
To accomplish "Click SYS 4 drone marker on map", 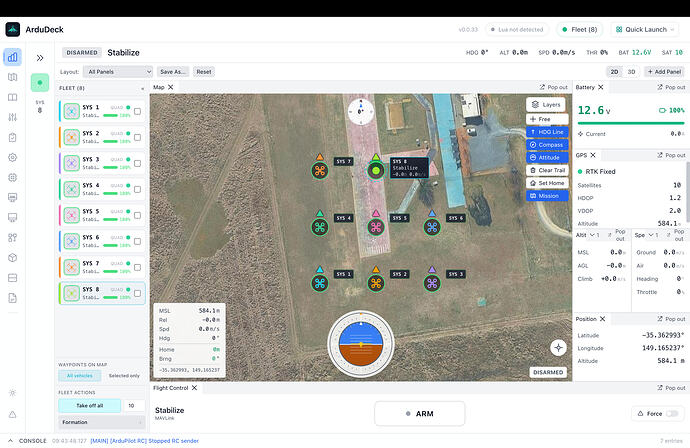I will tap(320, 227).
